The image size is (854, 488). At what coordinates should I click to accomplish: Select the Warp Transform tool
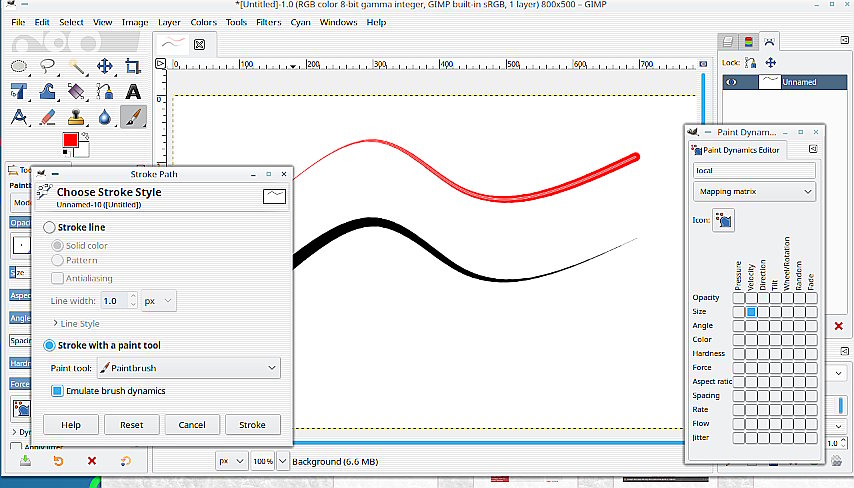(48, 91)
